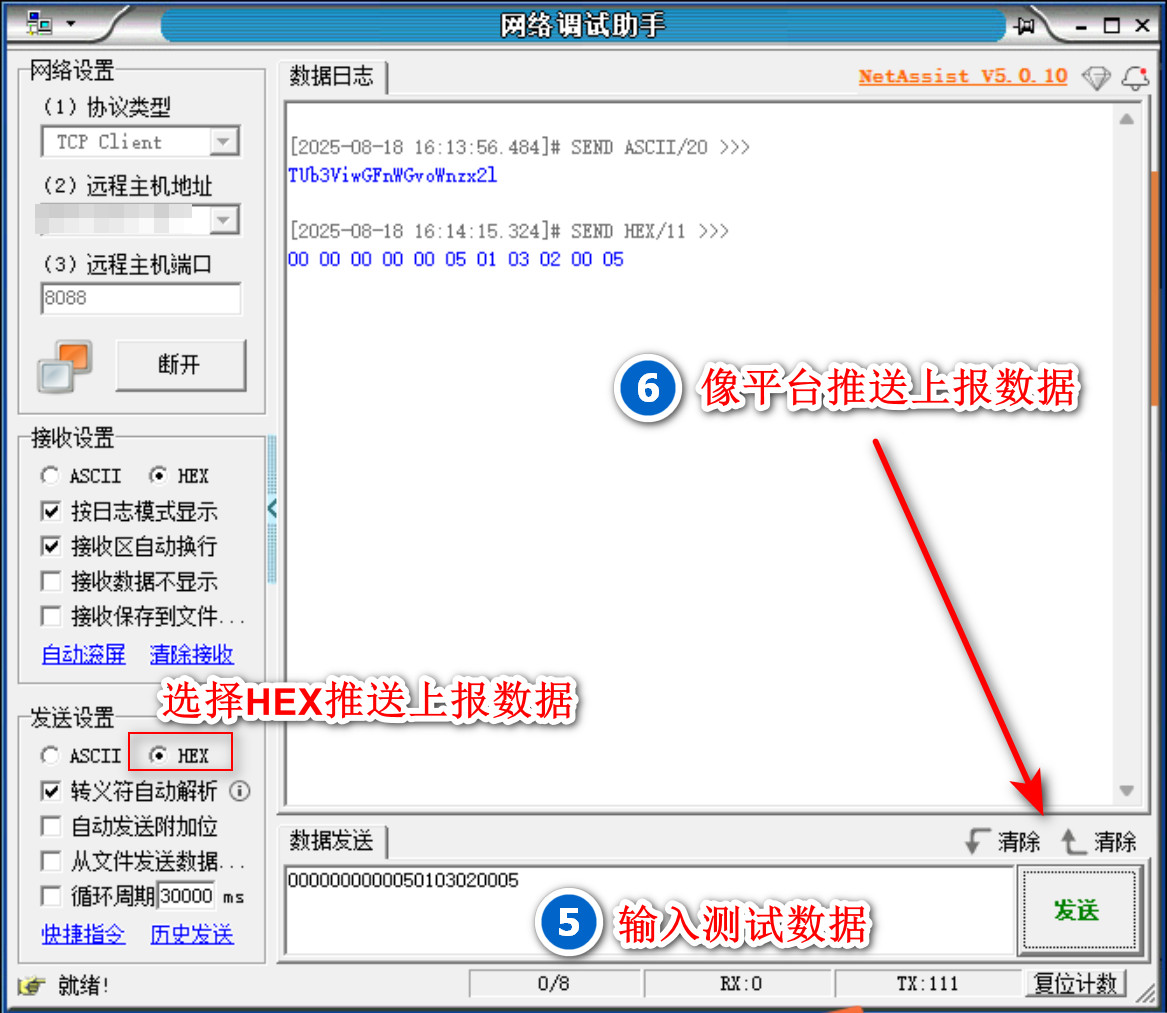Image resolution: width=1167 pixels, height=1013 pixels.
Task: Click the right 清除 arrow icon above send button
Action: [1074, 842]
